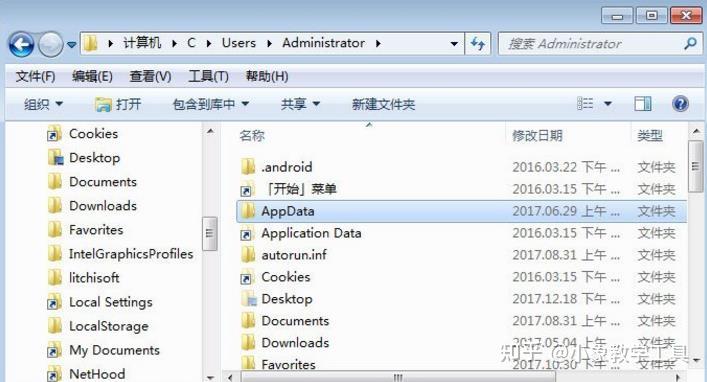Viewport: 707px width, 382px height.
Task: Click the .android folder icon in file list
Action: 248,167
